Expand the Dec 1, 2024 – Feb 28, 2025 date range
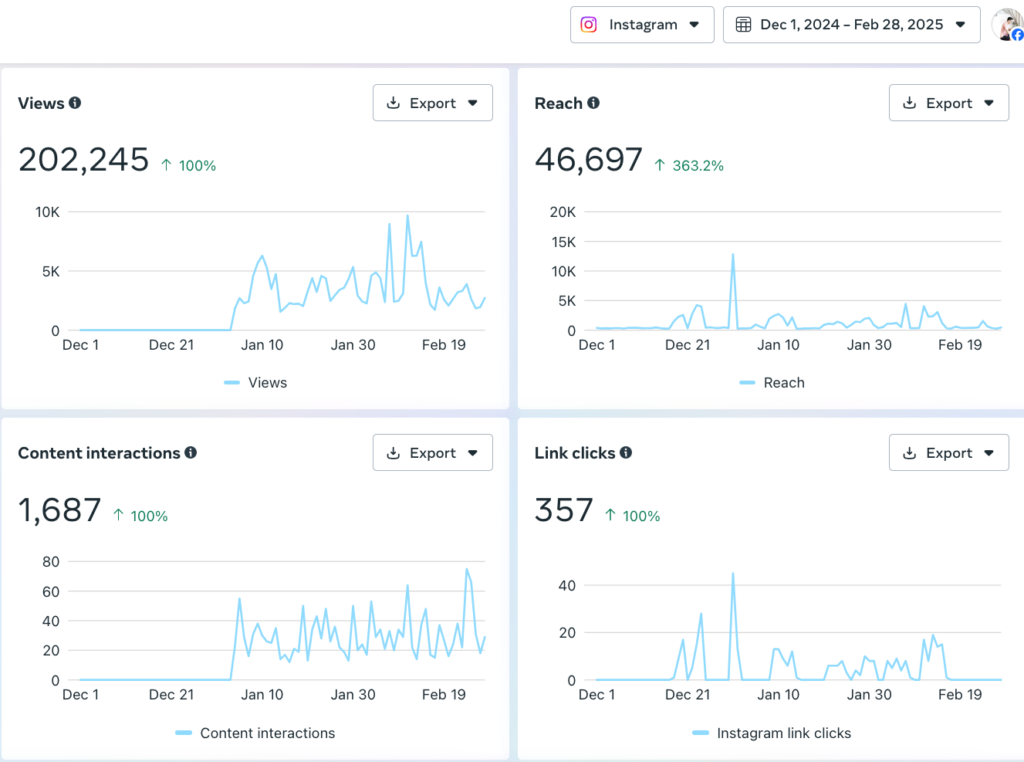1024x762 pixels. 851,25
